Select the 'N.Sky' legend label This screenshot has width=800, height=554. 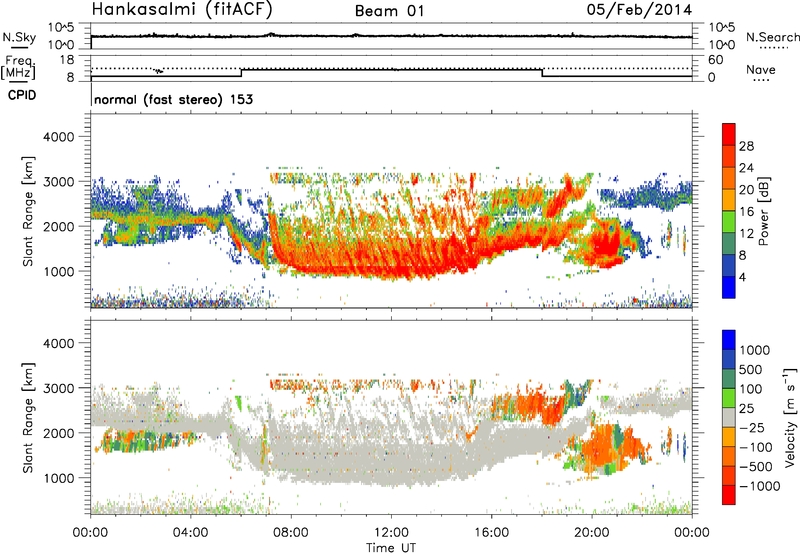19,37
